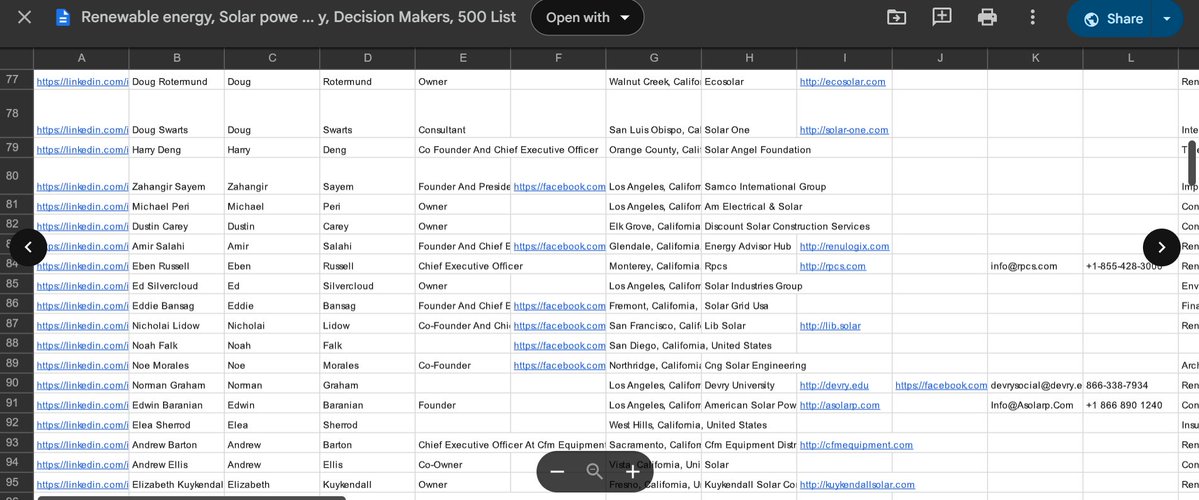Viewport: 1199px width, 500px height.
Task: Click the cell '866-338-7934'
Action: (1130, 384)
